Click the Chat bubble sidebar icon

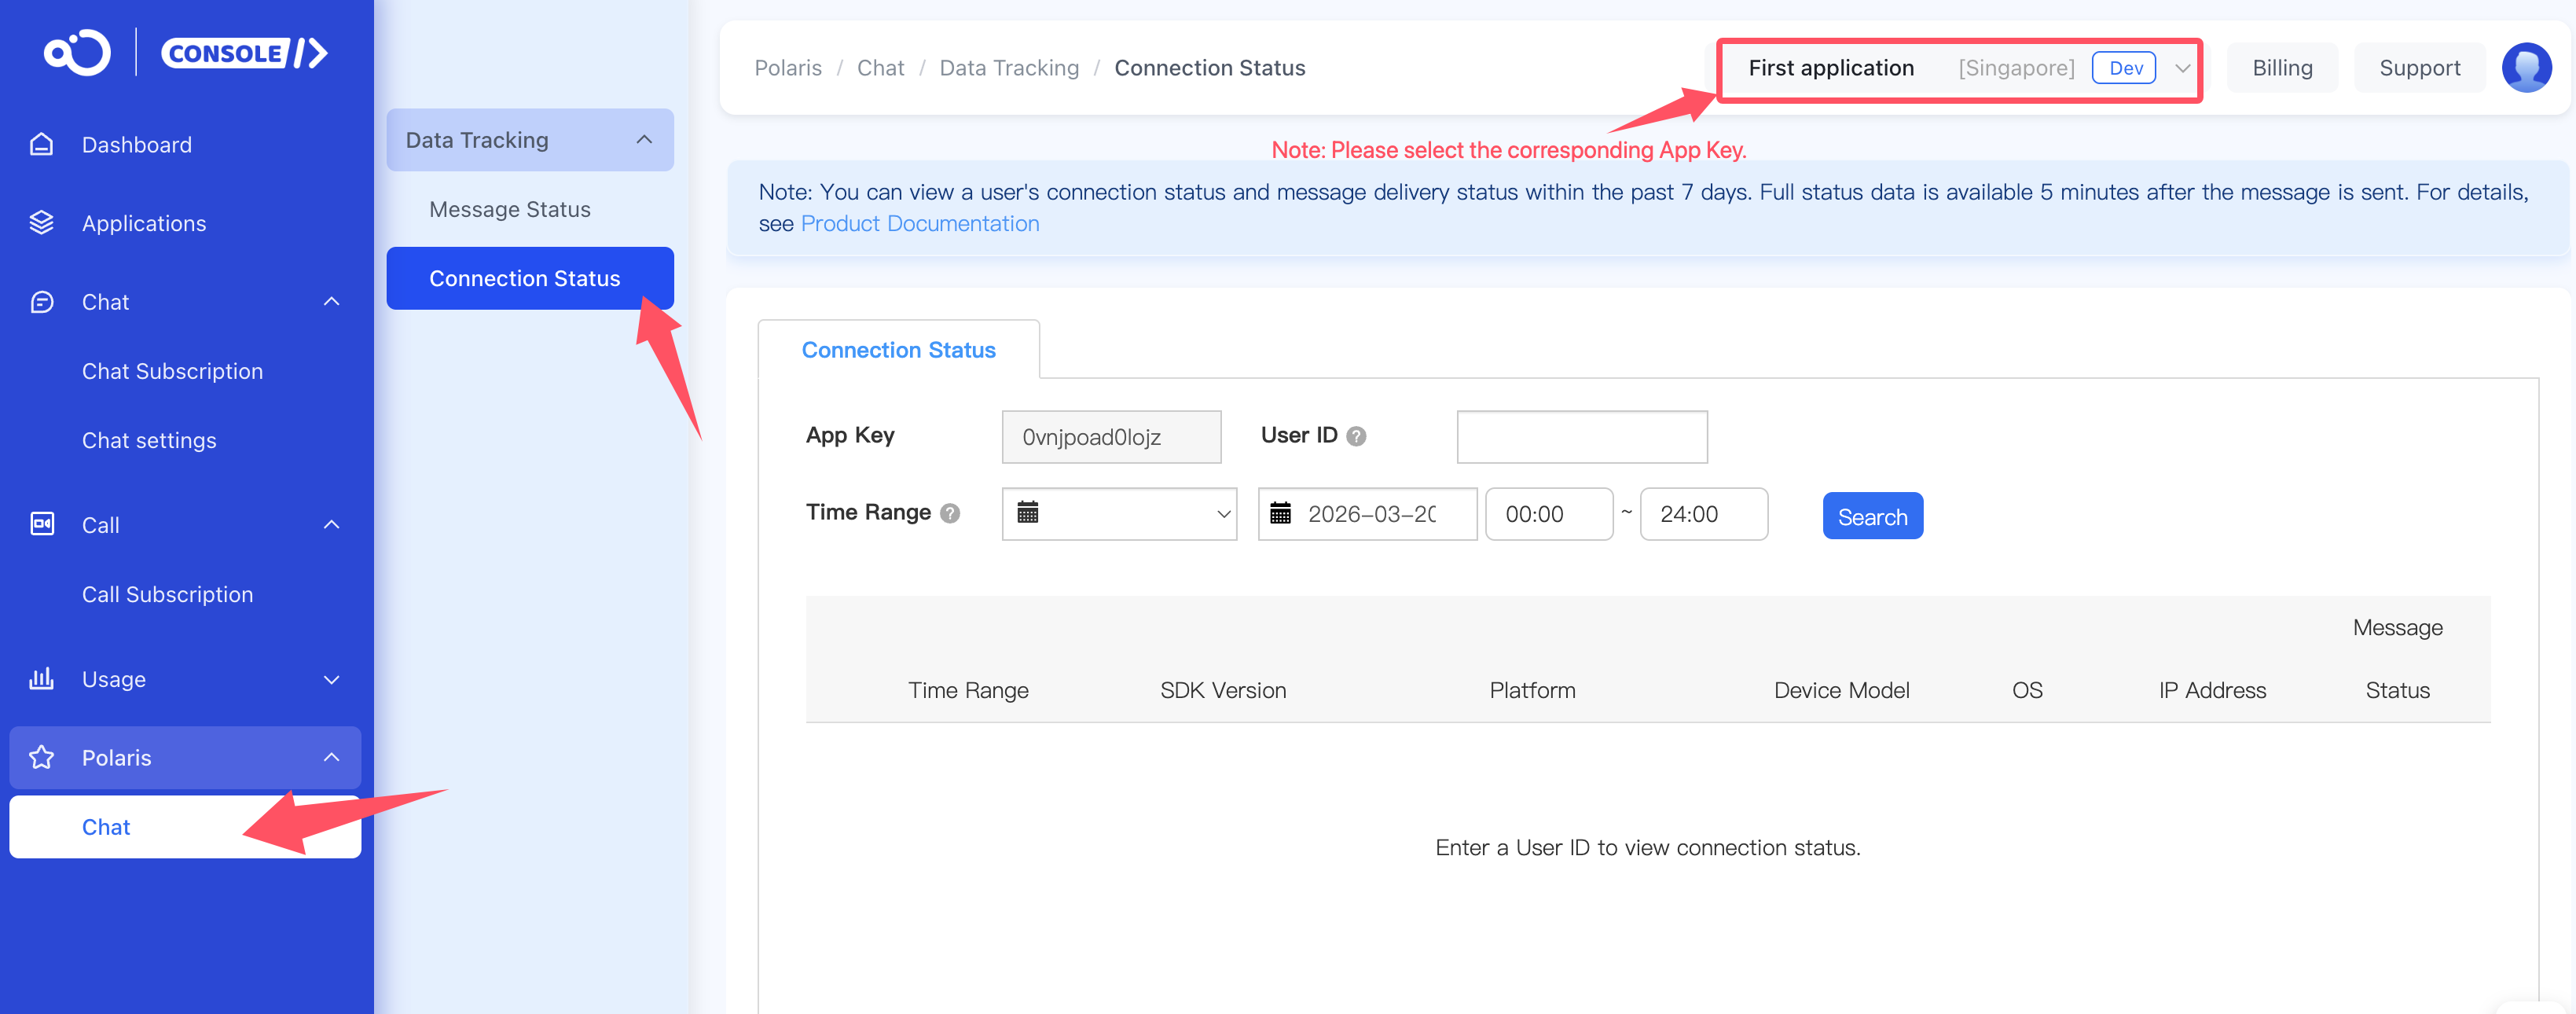pyautogui.click(x=41, y=302)
